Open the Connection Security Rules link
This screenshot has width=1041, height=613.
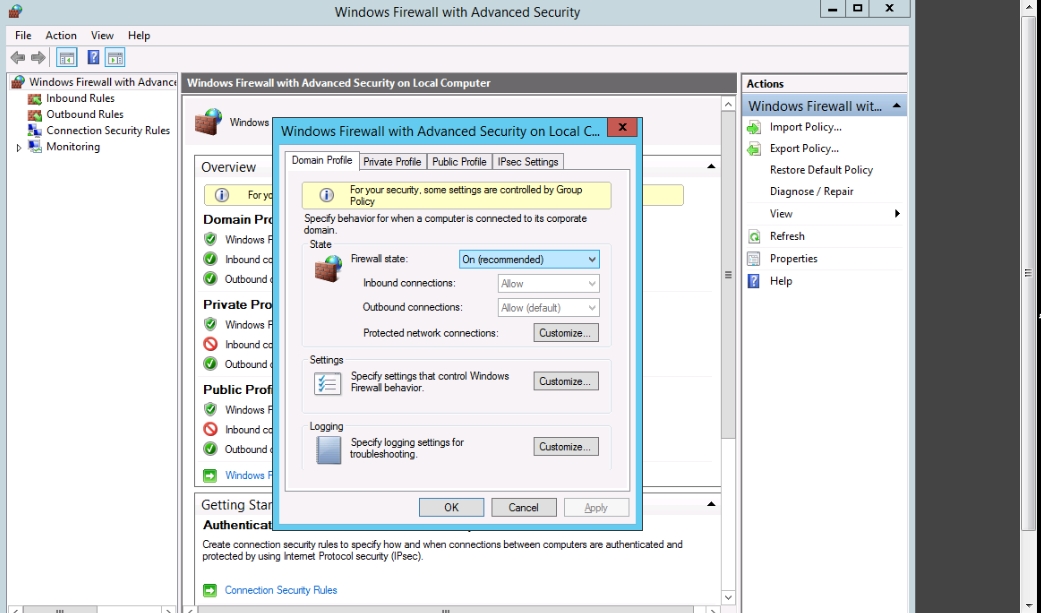[281, 590]
